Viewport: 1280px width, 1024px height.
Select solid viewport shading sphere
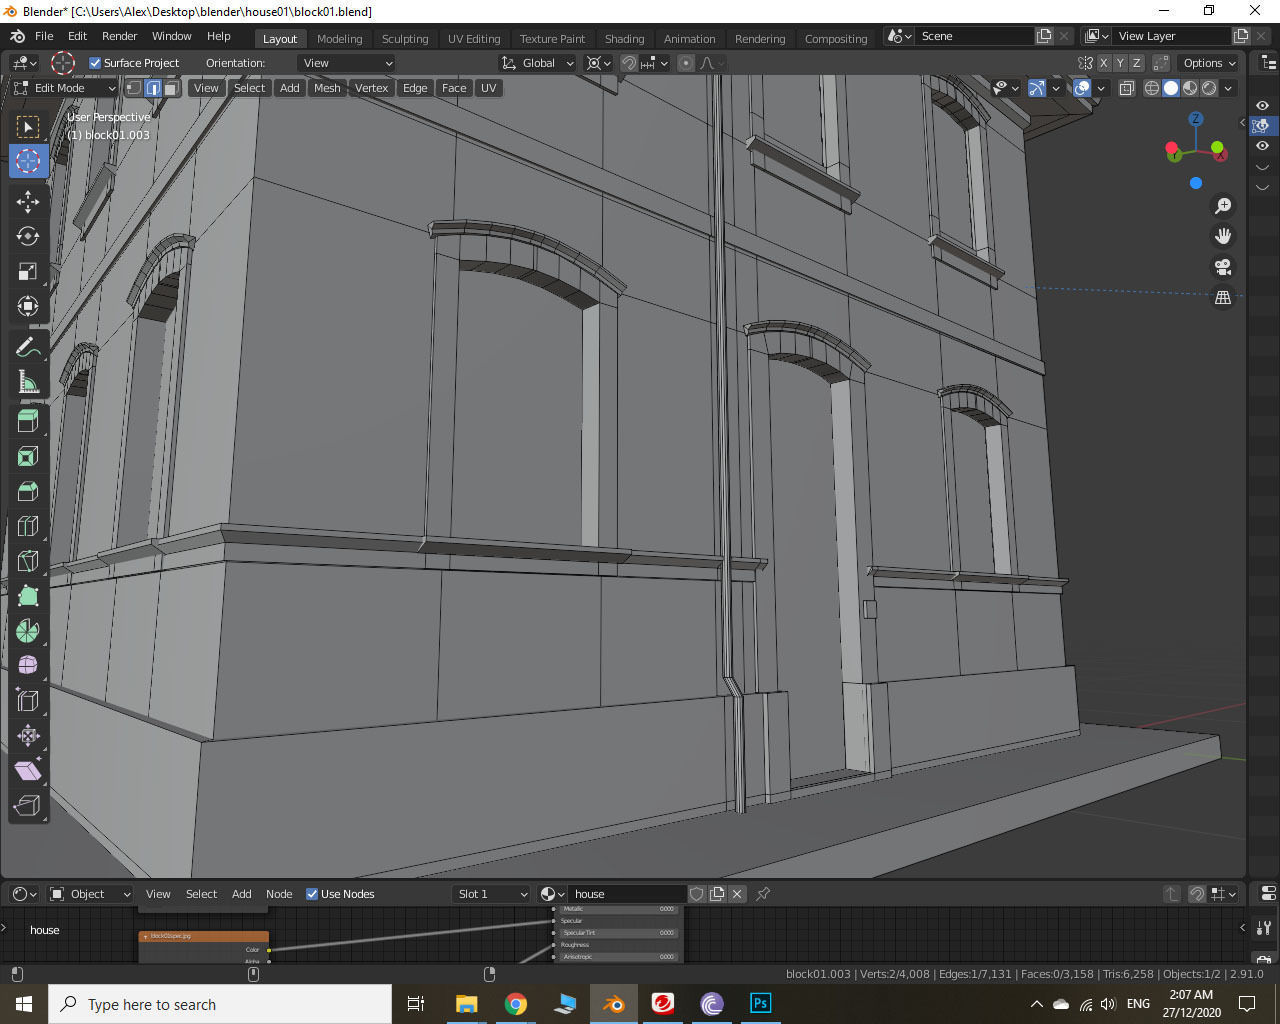[1171, 88]
